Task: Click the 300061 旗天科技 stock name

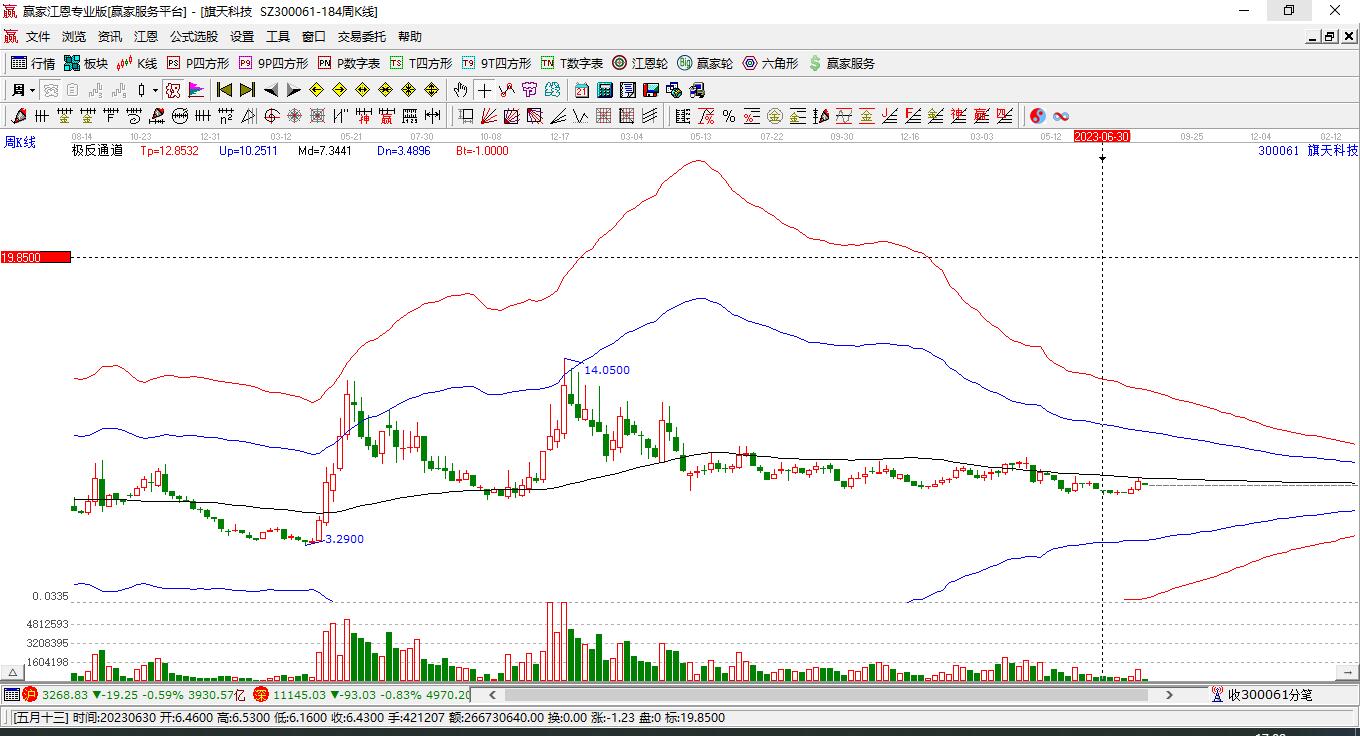Action: (x=1308, y=150)
